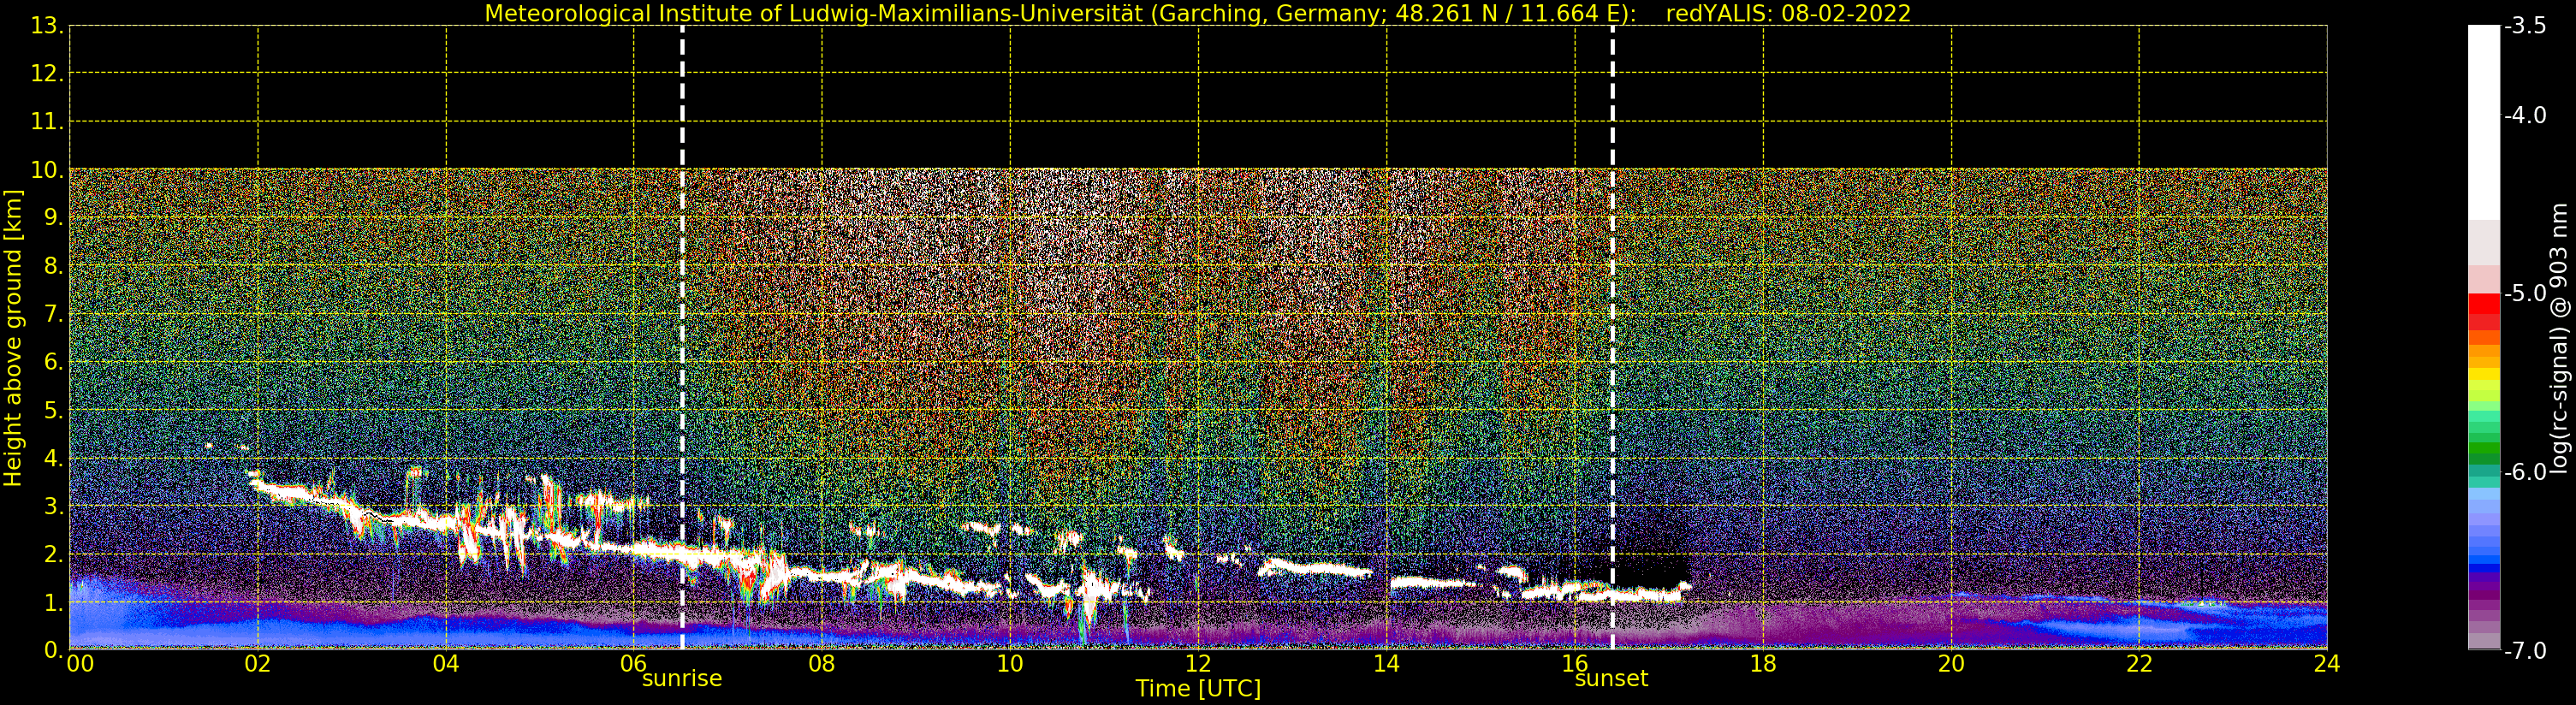Image resolution: width=2576 pixels, height=705 pixels.
Task: Click the height axis tick '13.'
Action: 47,26
